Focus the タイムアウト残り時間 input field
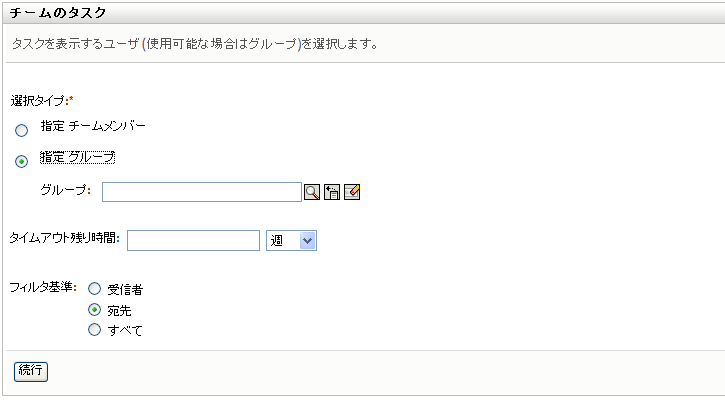 pos(193,240)
